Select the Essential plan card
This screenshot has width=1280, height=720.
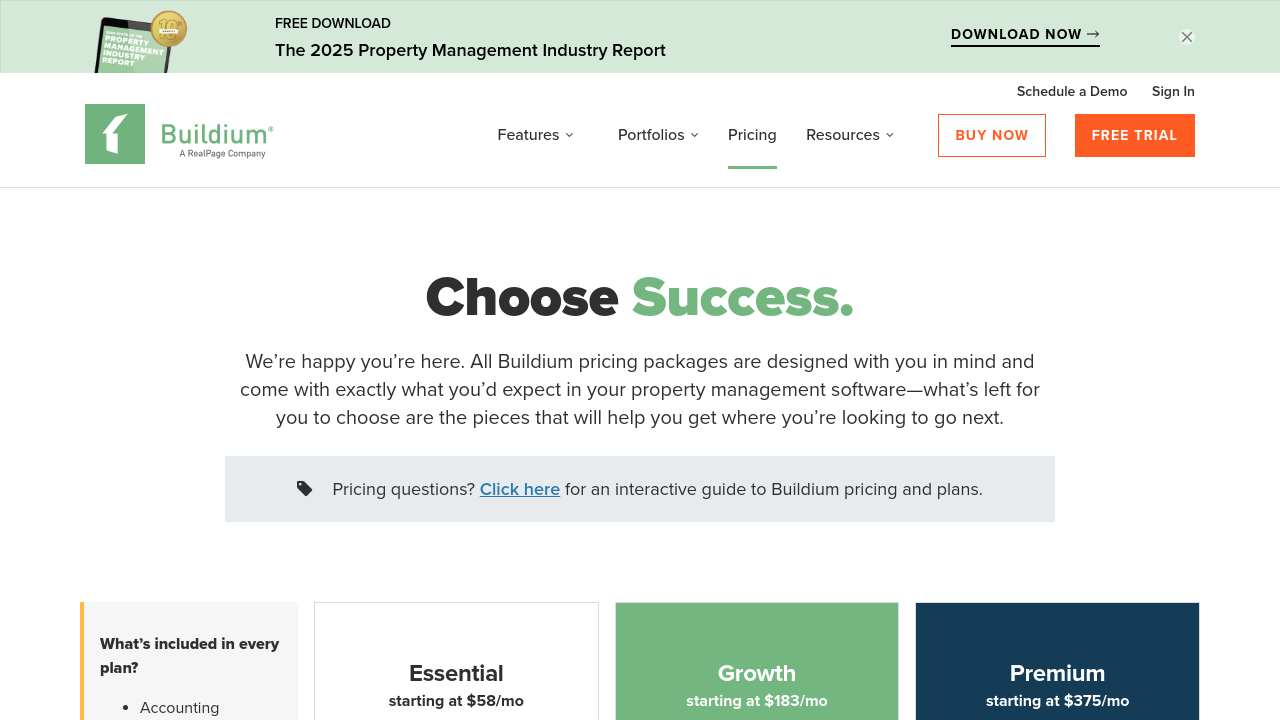click(456, 672)
